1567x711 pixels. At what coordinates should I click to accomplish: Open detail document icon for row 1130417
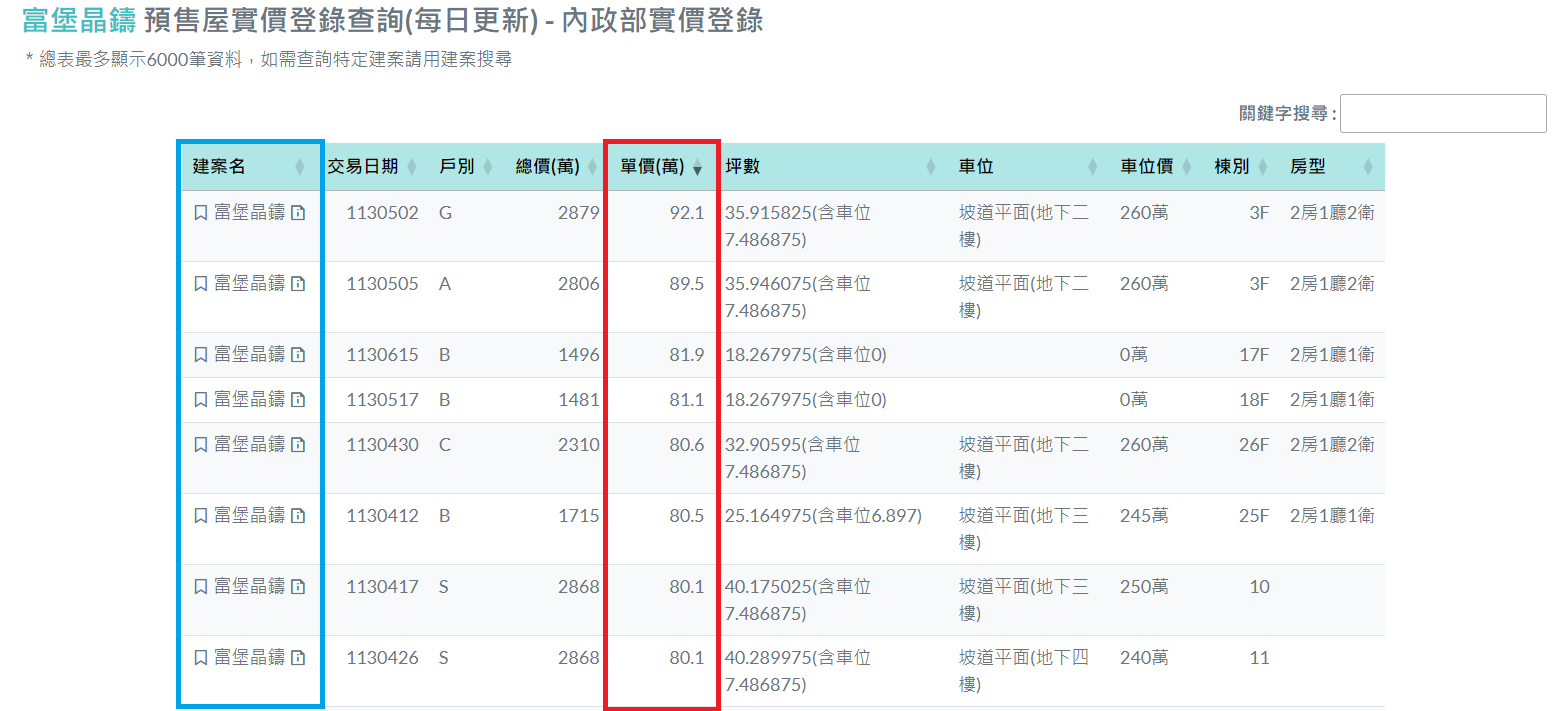click(297, 587)
